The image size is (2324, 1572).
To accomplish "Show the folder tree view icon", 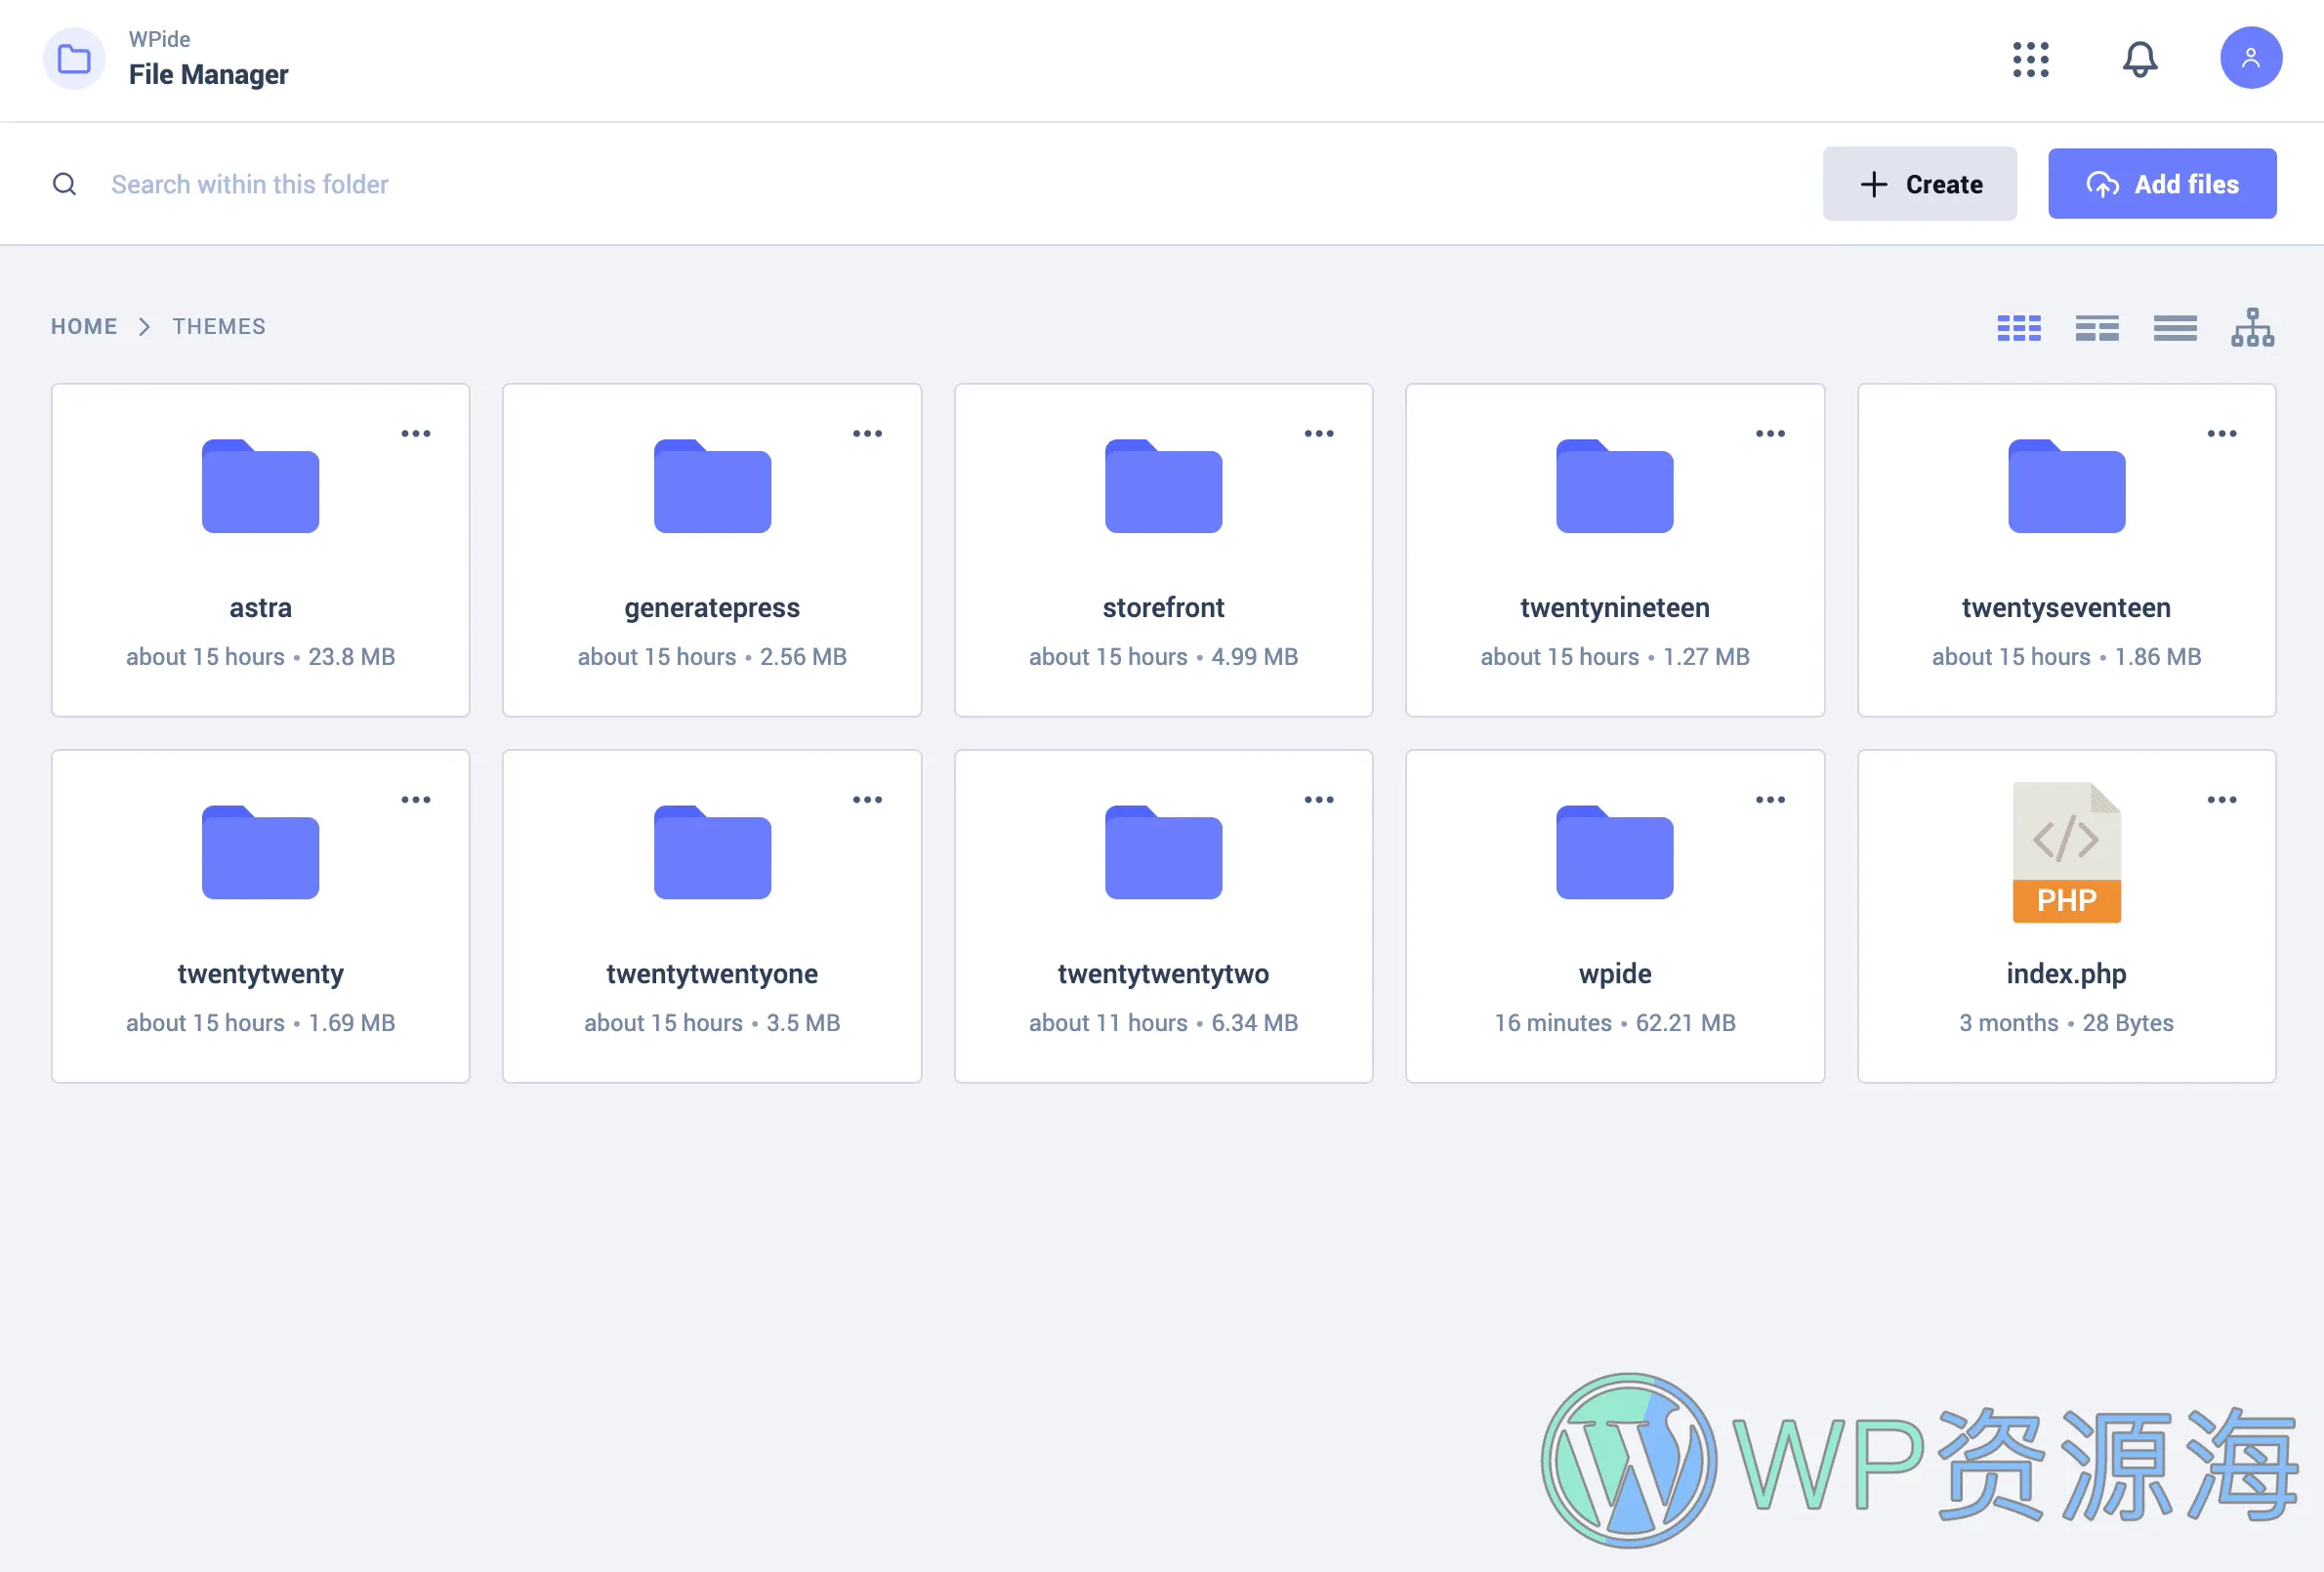I will coord(2251,327).
